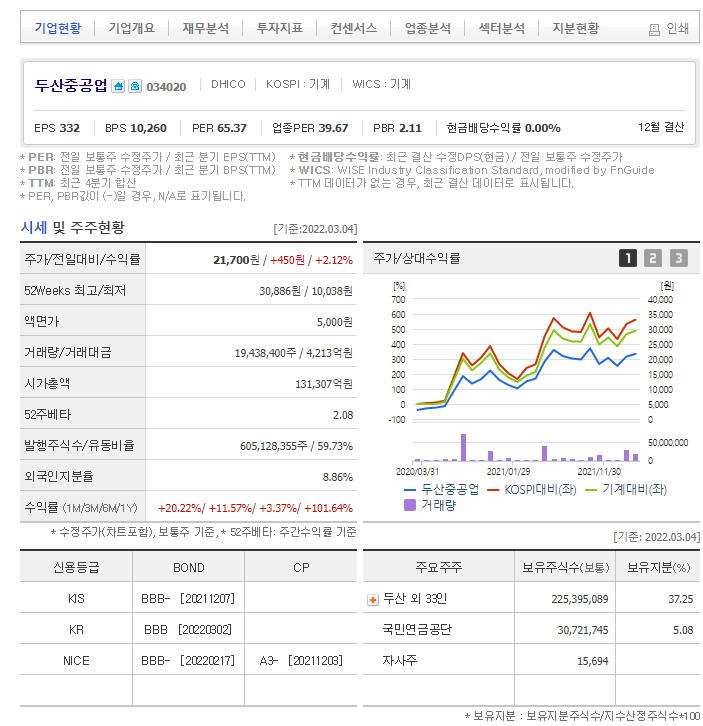Click the blue 두산중공업 legend swatch
Screen dimensions: 703x726
409,489
